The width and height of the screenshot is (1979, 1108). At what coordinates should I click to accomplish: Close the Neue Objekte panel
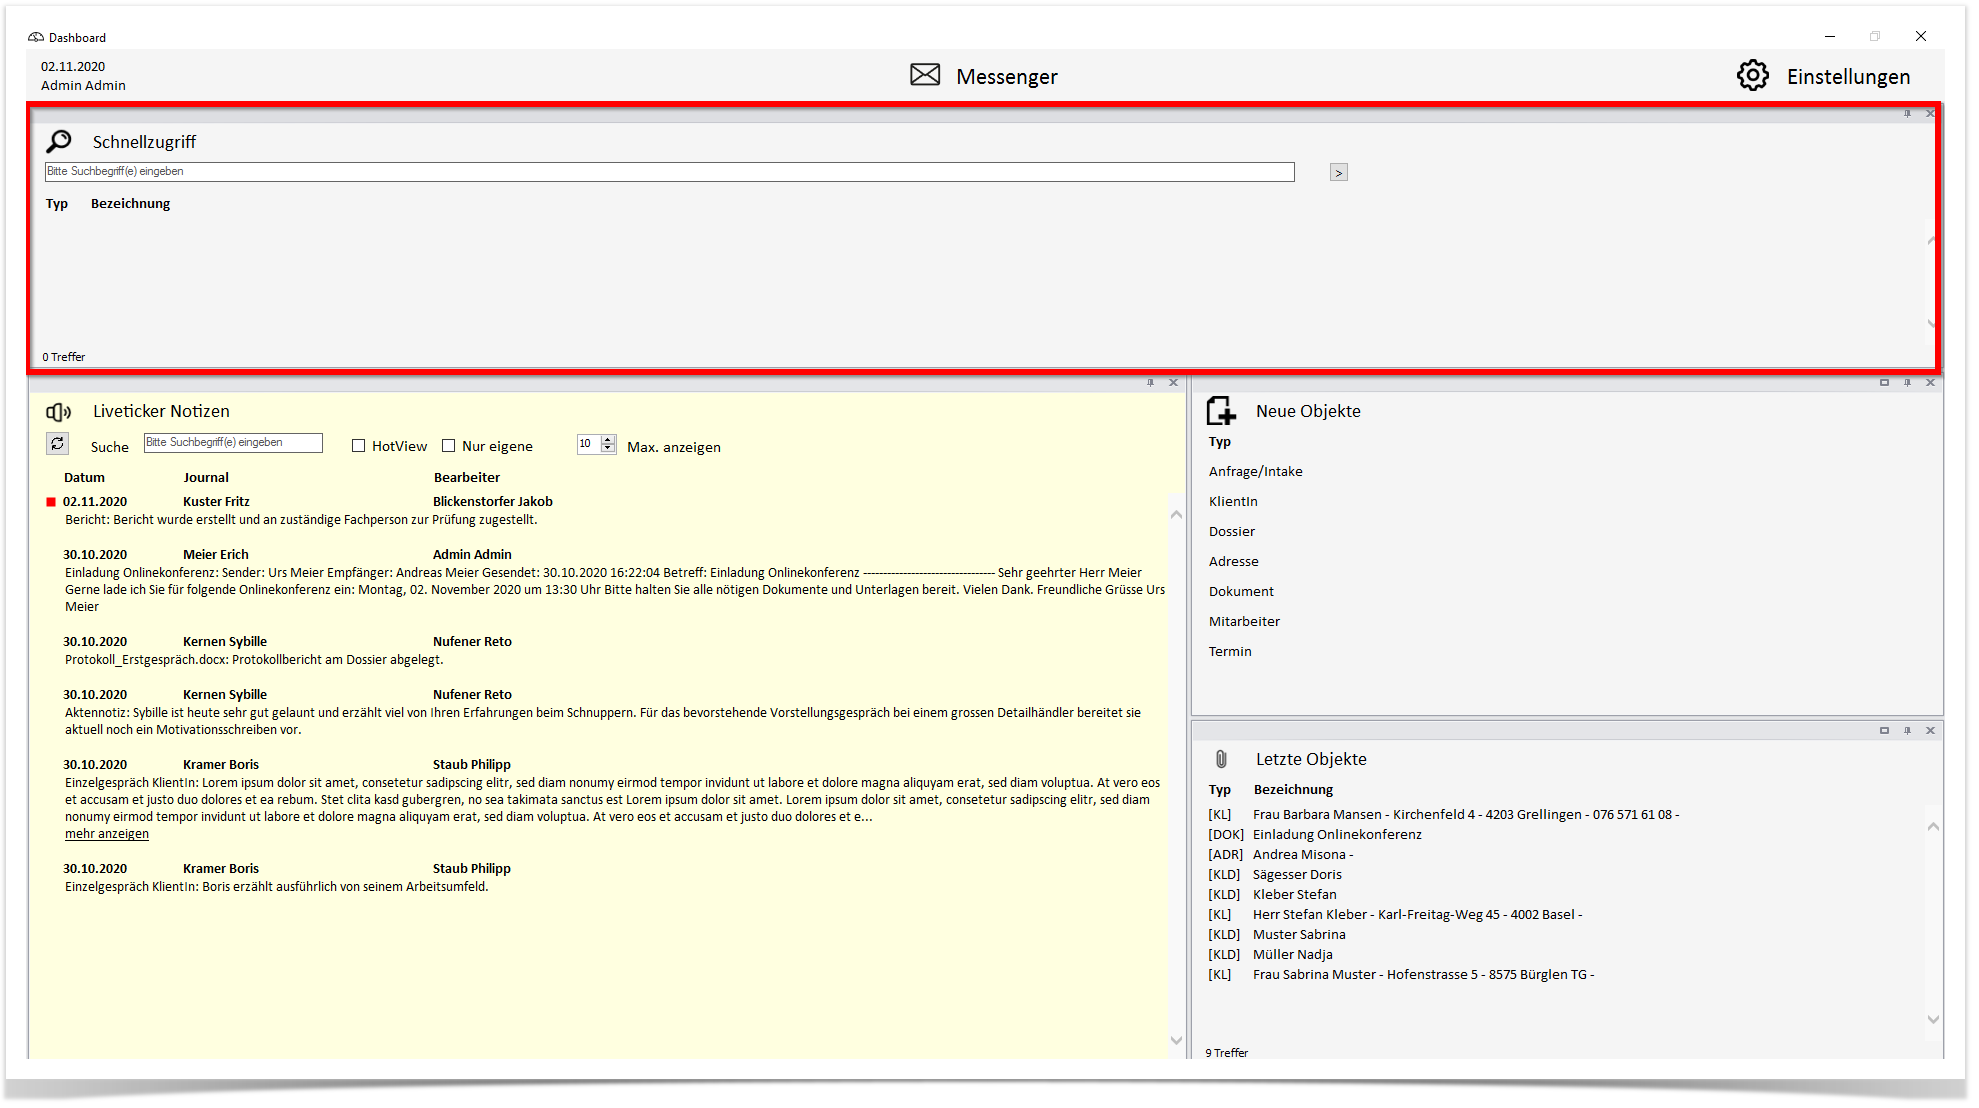click(1930, 382)
